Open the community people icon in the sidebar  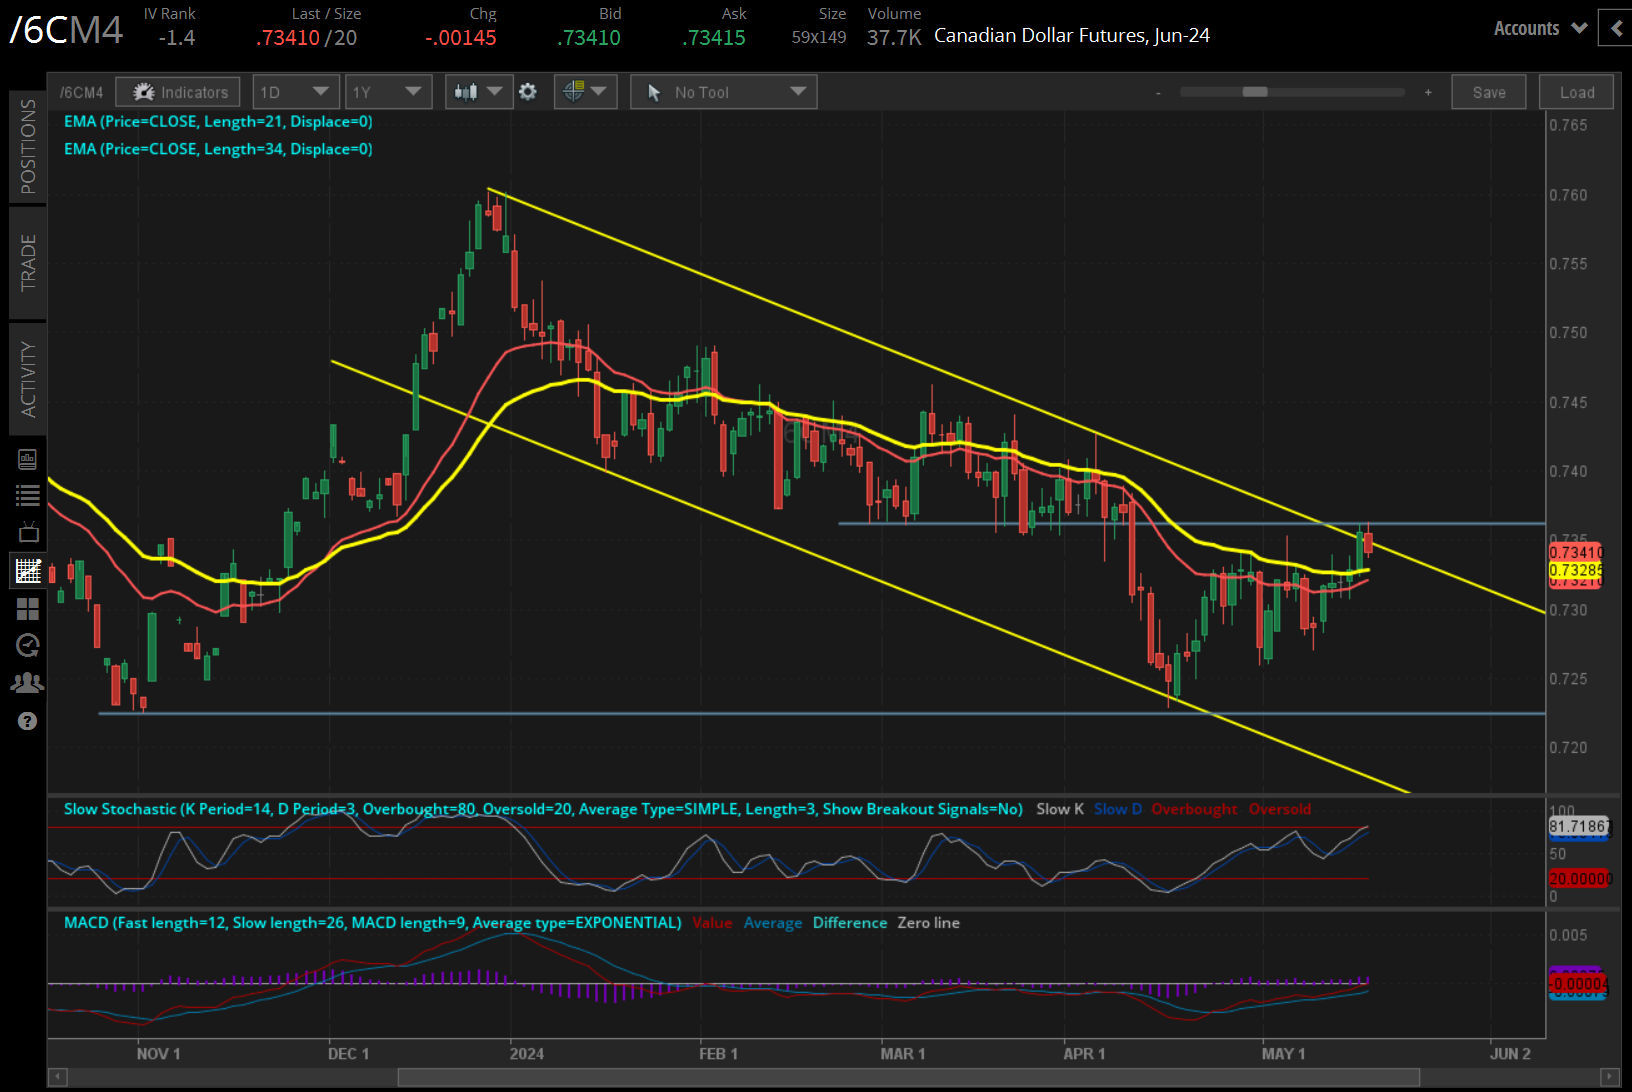coord(28,682)
